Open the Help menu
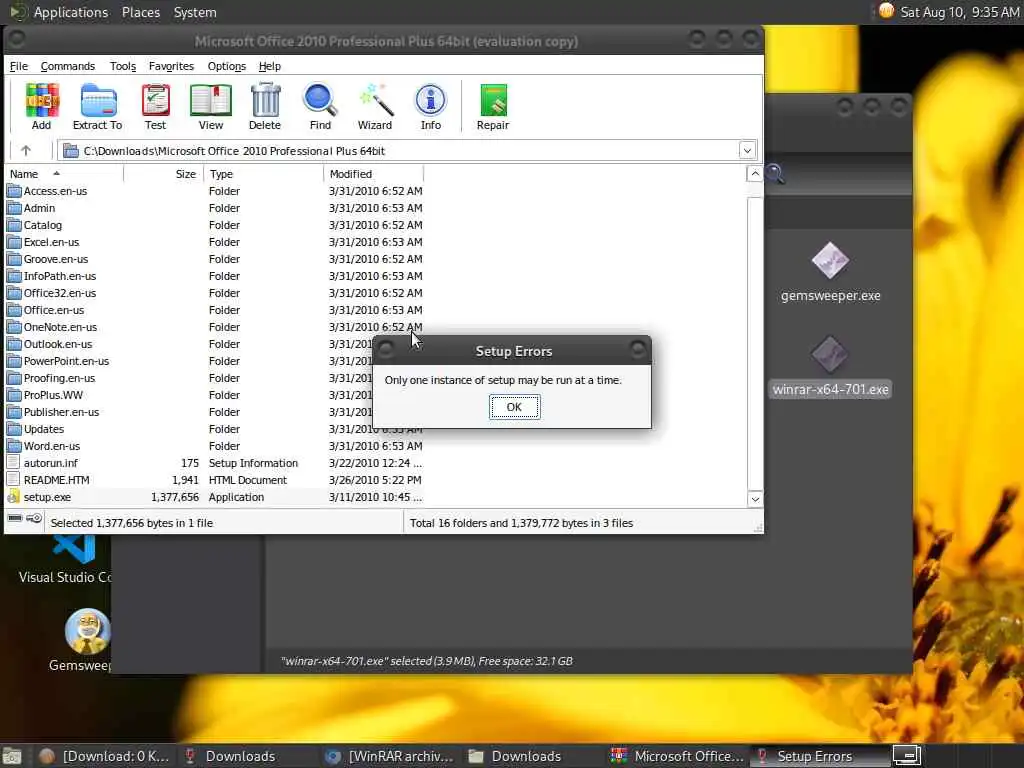The height and width of the screenshot is (768, 1024). point(270,66)
